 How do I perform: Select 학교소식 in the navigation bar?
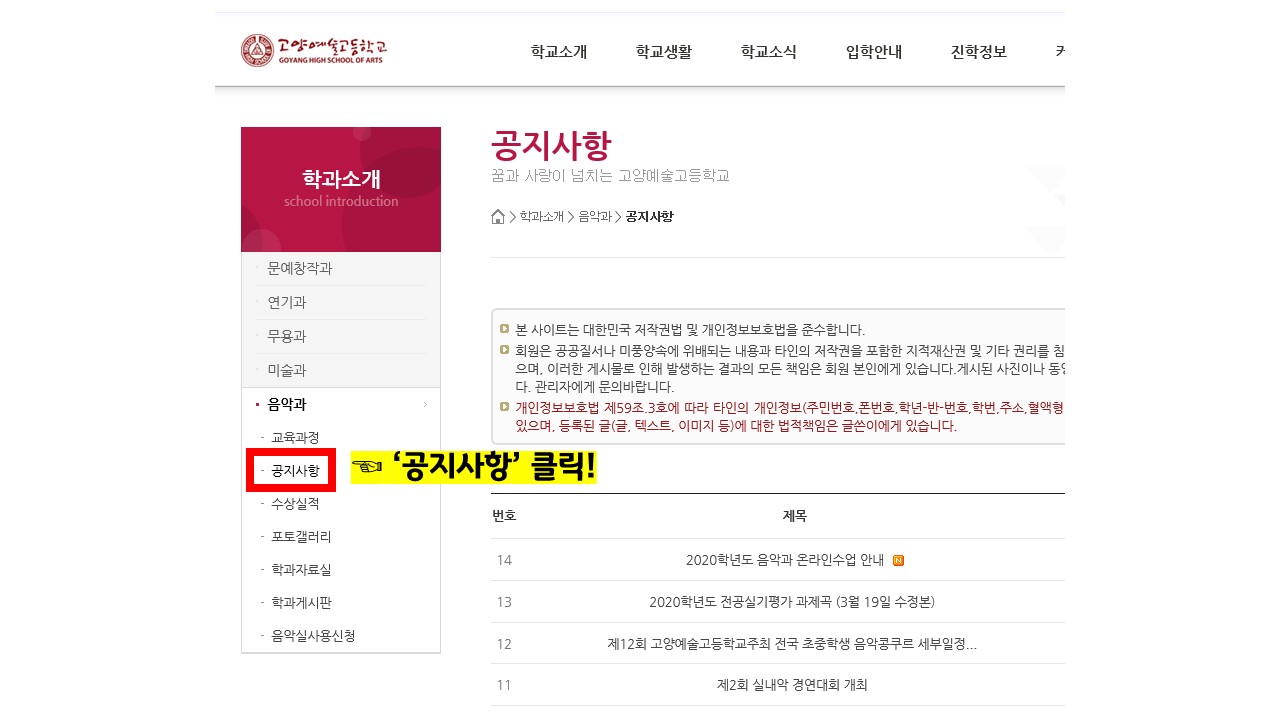point(768,52)
